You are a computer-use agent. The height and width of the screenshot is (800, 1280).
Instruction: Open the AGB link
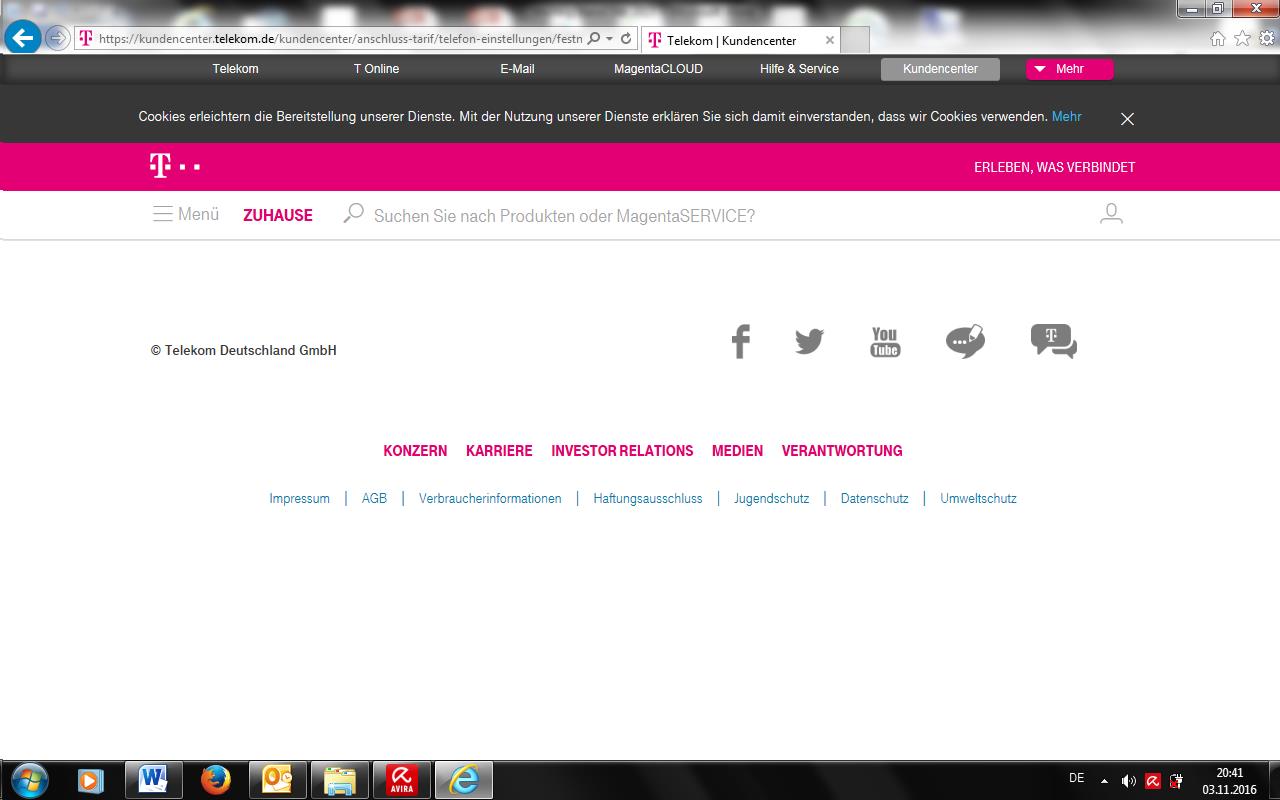374,498
